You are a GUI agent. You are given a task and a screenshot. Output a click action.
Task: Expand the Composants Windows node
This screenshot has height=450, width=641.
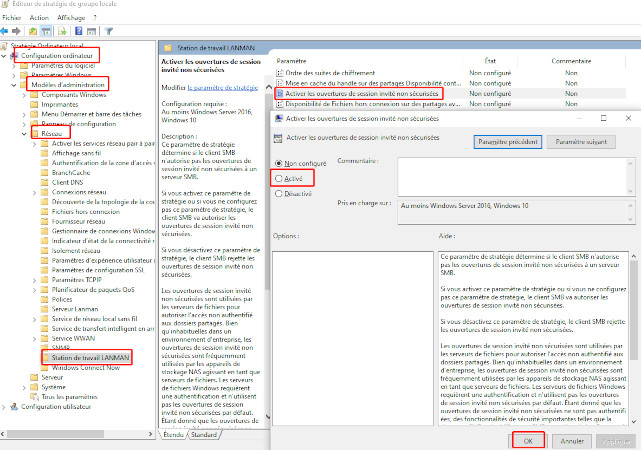24,95
